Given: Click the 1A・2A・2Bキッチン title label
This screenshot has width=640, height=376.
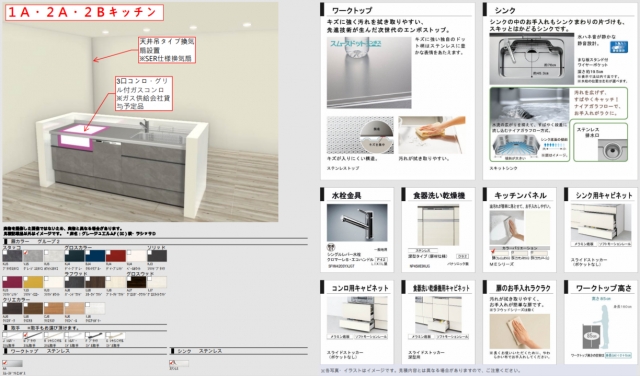Looking at the screenshot, I should click(x=84, y=12).
